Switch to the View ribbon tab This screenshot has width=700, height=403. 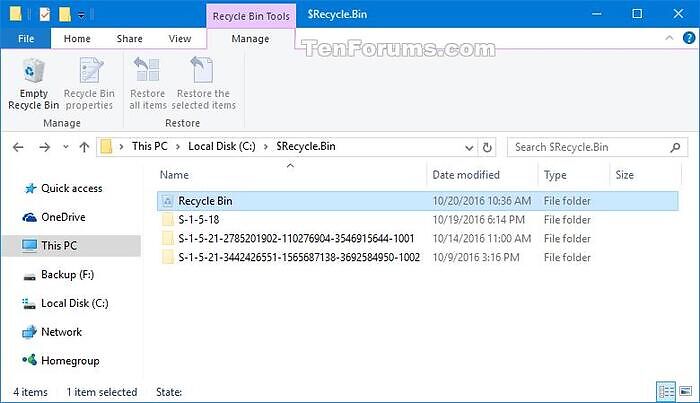point(180,39)
